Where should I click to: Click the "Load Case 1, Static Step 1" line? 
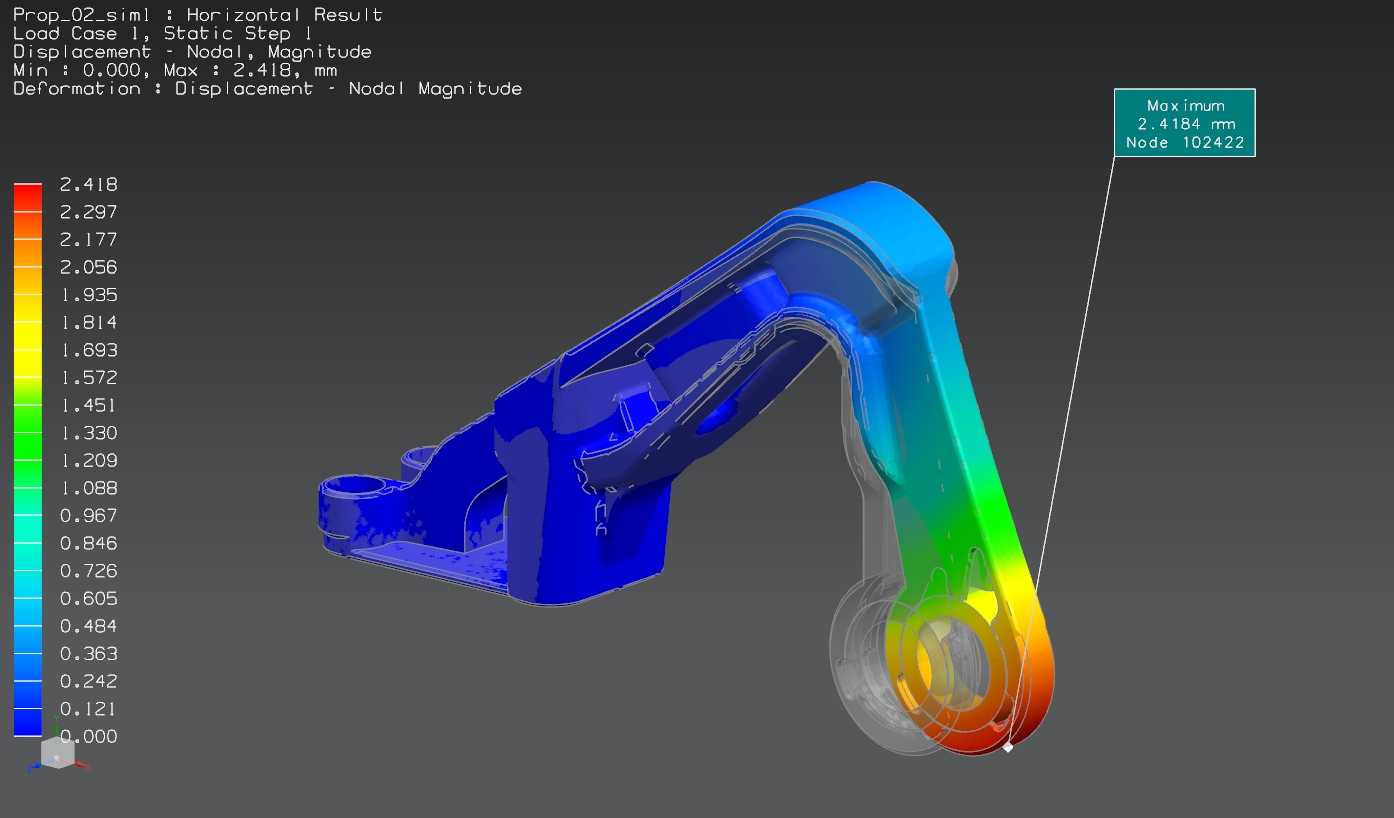coord(162,33)
